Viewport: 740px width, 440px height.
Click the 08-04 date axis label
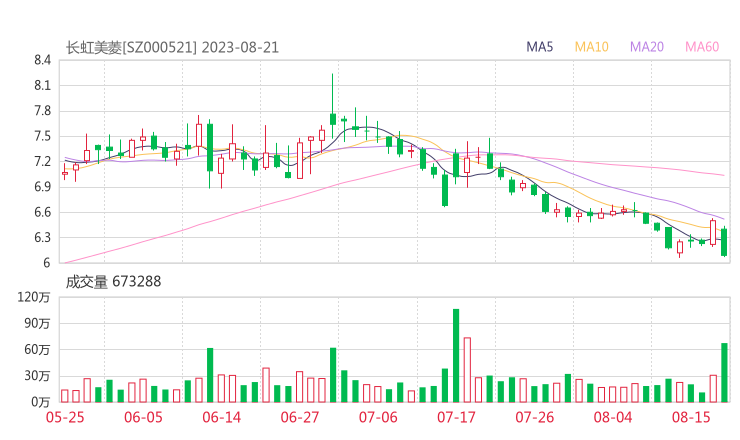coord(613,417)
